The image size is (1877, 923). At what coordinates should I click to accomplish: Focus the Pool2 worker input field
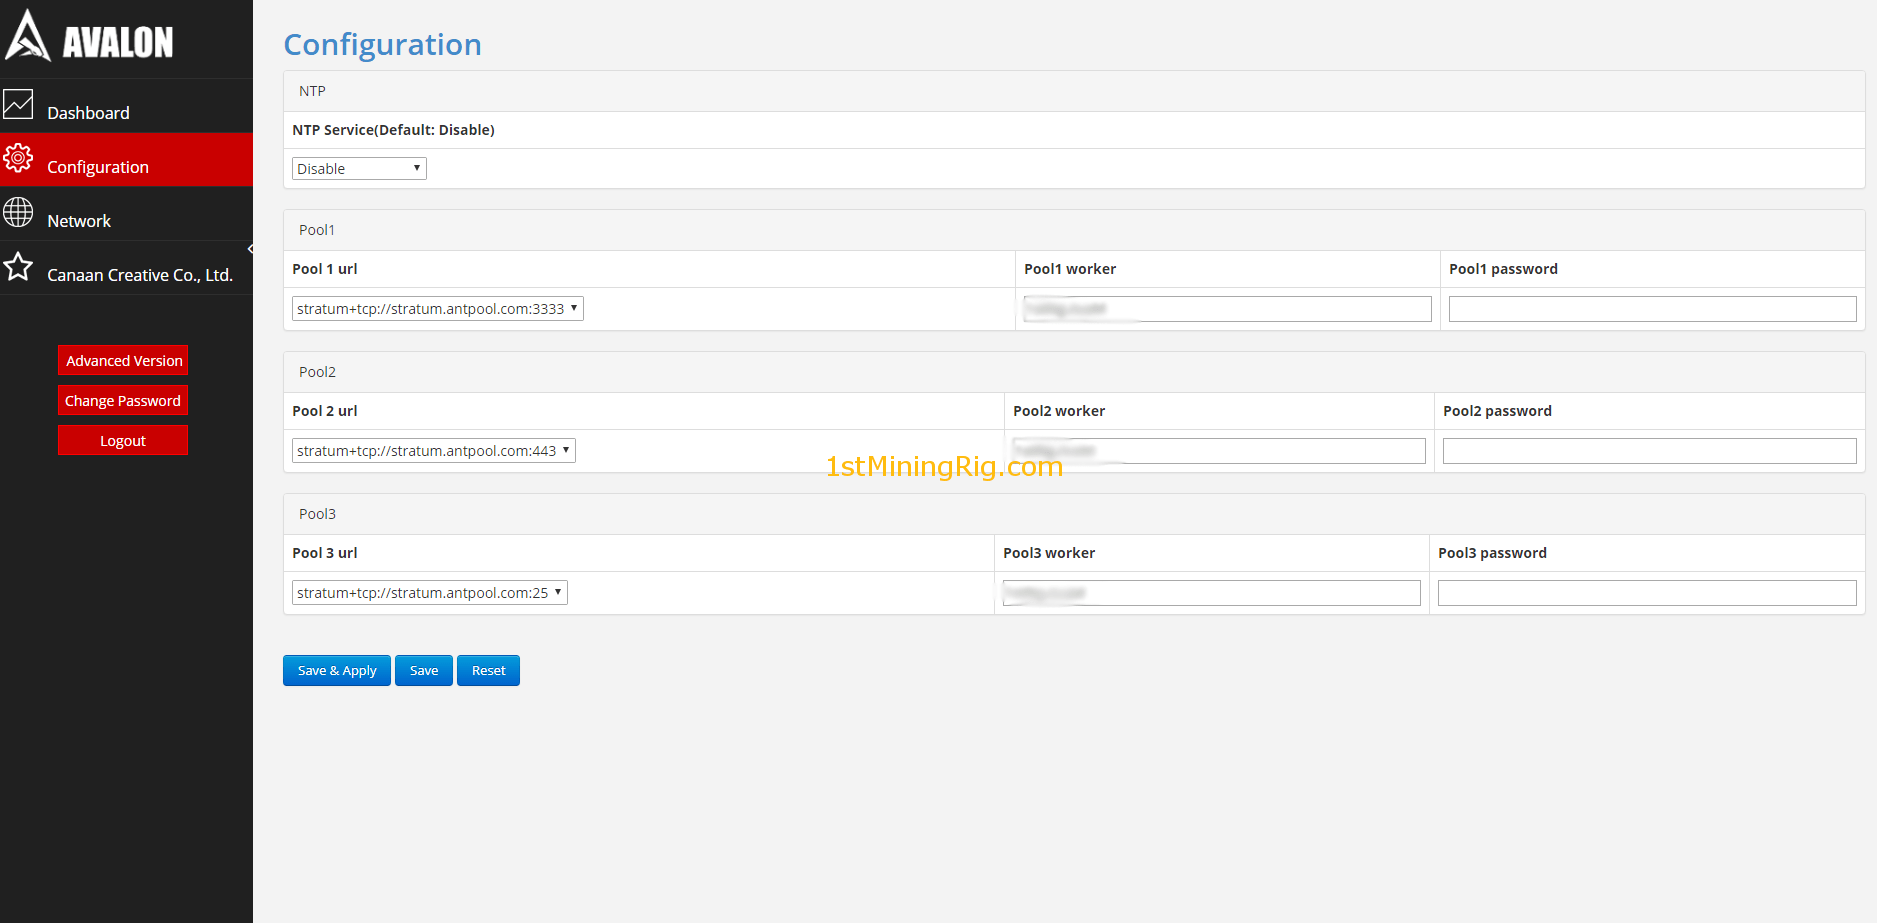[1219, 451]
